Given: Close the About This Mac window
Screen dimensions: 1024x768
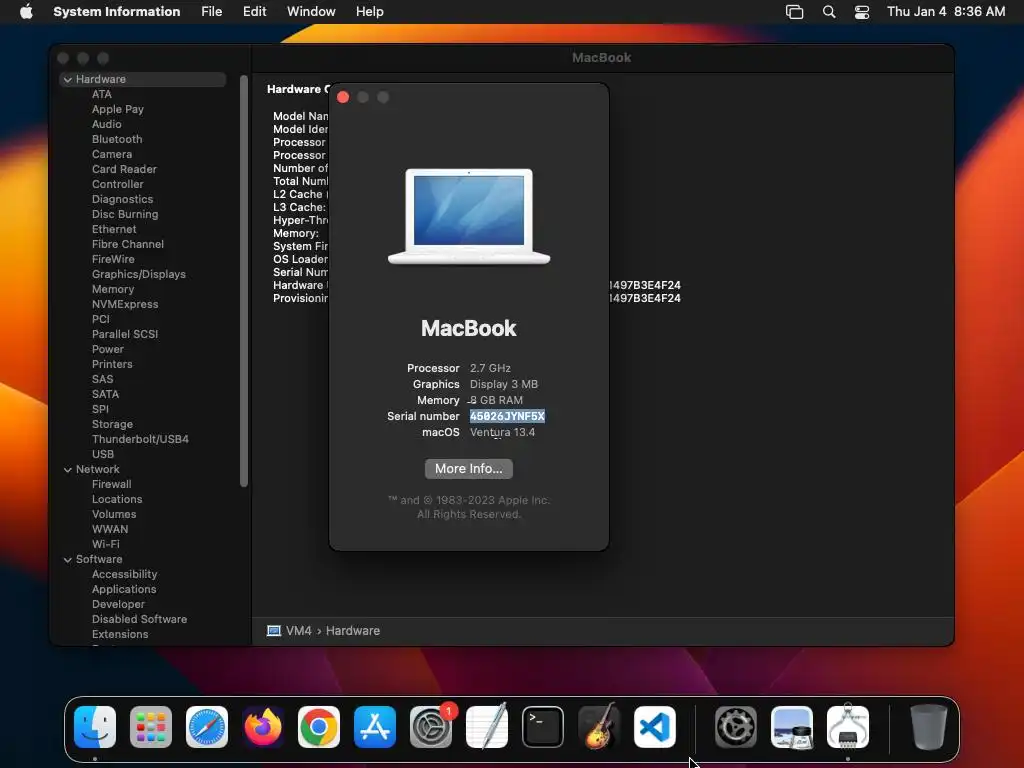Looking at the screenshot, I should (343, 97).
